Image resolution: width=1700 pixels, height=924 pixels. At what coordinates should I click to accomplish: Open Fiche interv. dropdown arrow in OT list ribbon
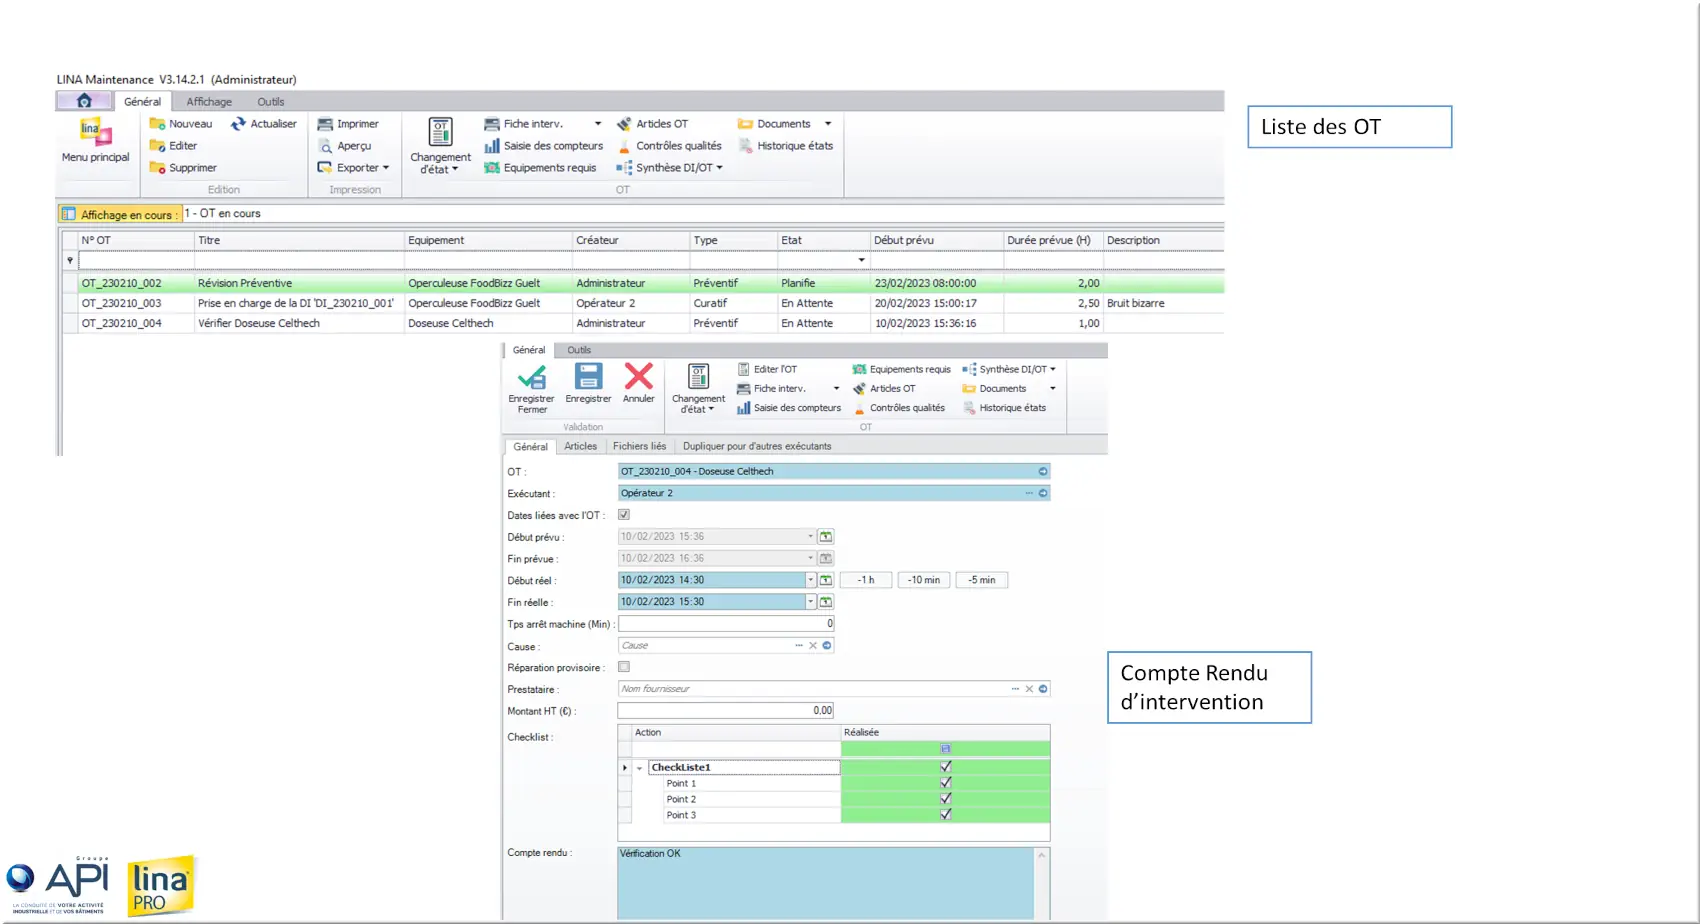coord(598,124)
